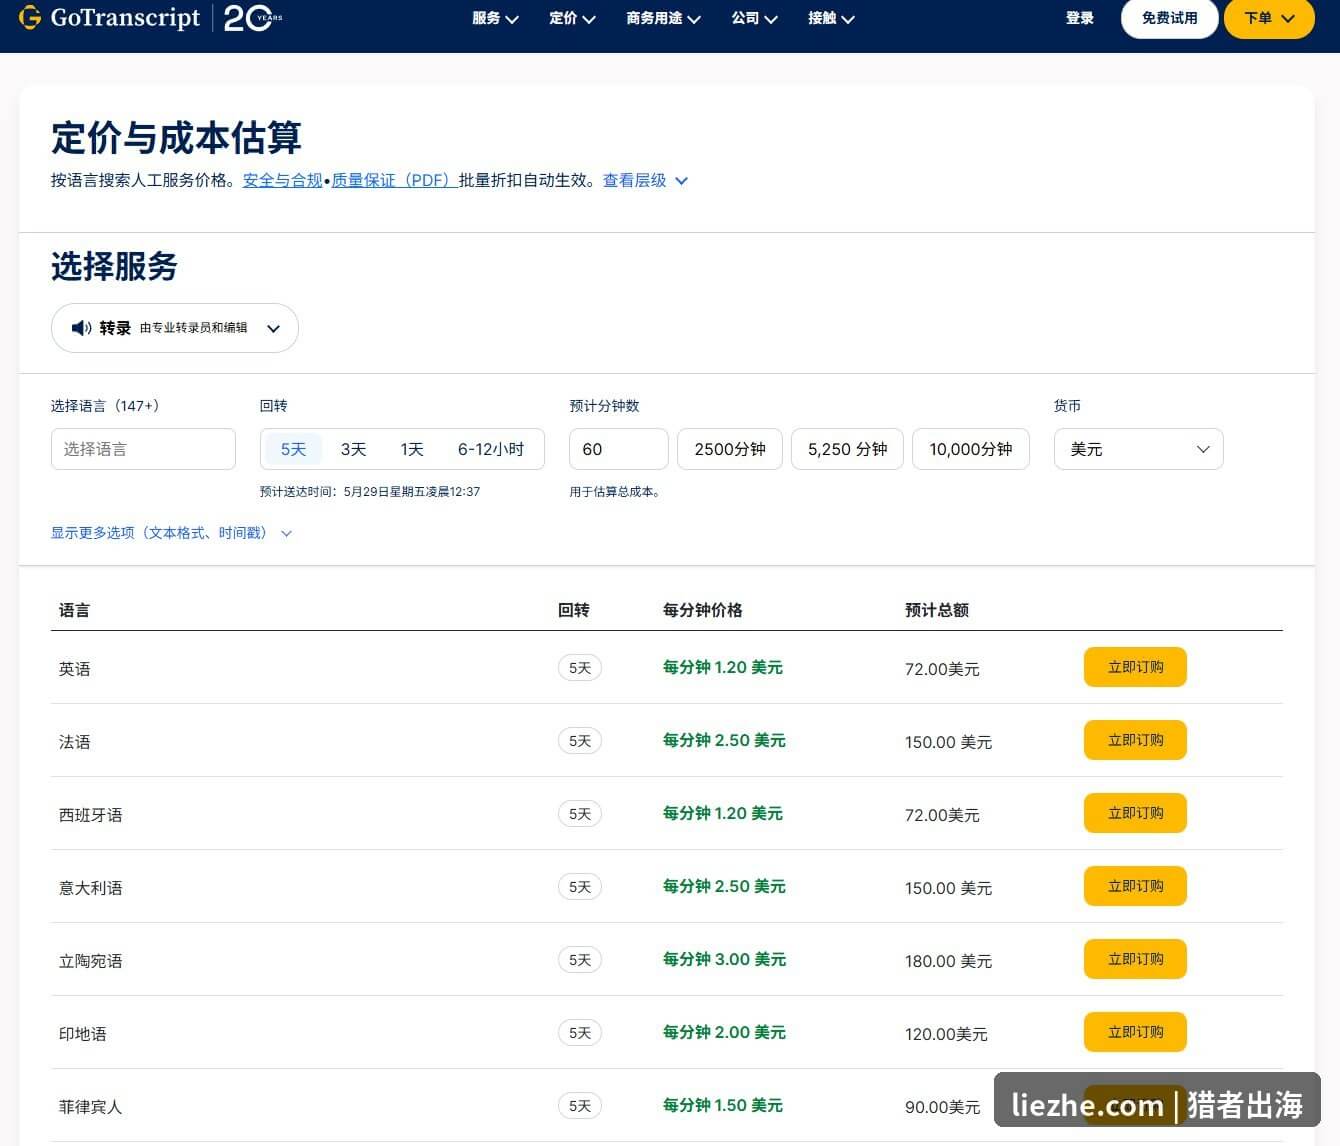
Task: Open the 质量保证 (PDF) link
Action: click(x=394, y=180)
